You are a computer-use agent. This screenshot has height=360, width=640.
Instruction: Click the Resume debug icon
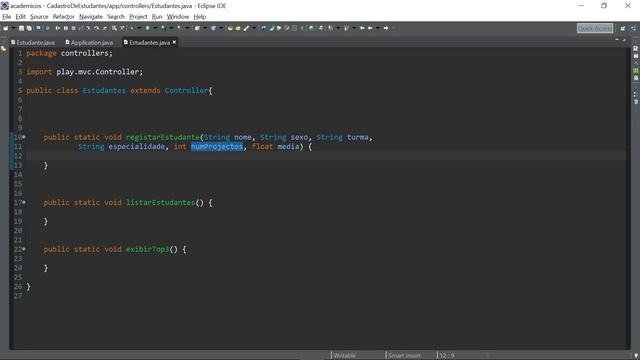[x=58, y=28]
